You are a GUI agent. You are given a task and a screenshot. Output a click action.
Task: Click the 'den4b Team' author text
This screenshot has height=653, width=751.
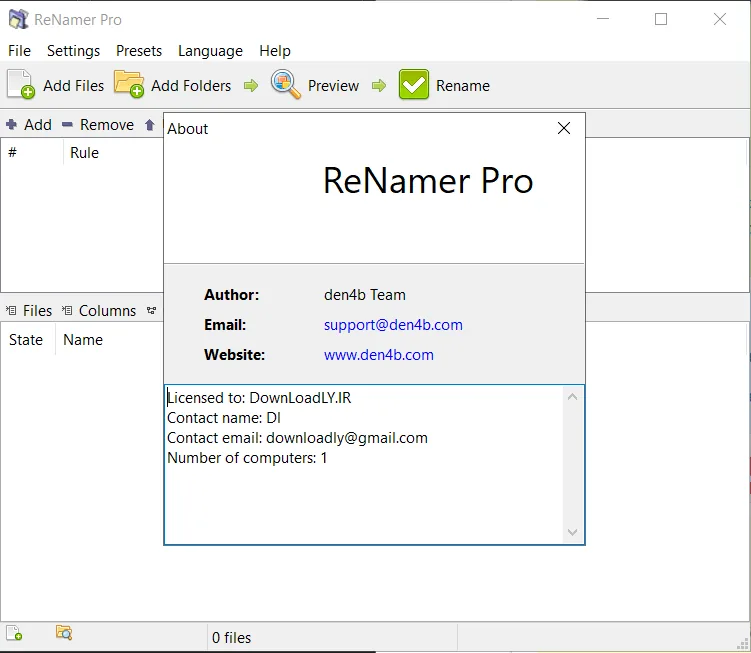(x=364, y=295)
